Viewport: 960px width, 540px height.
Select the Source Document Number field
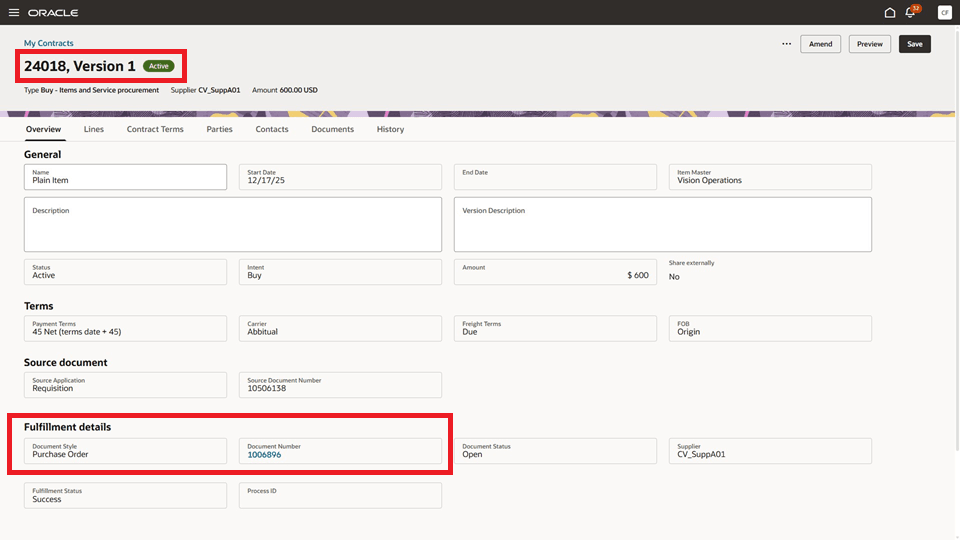[340, 385]
